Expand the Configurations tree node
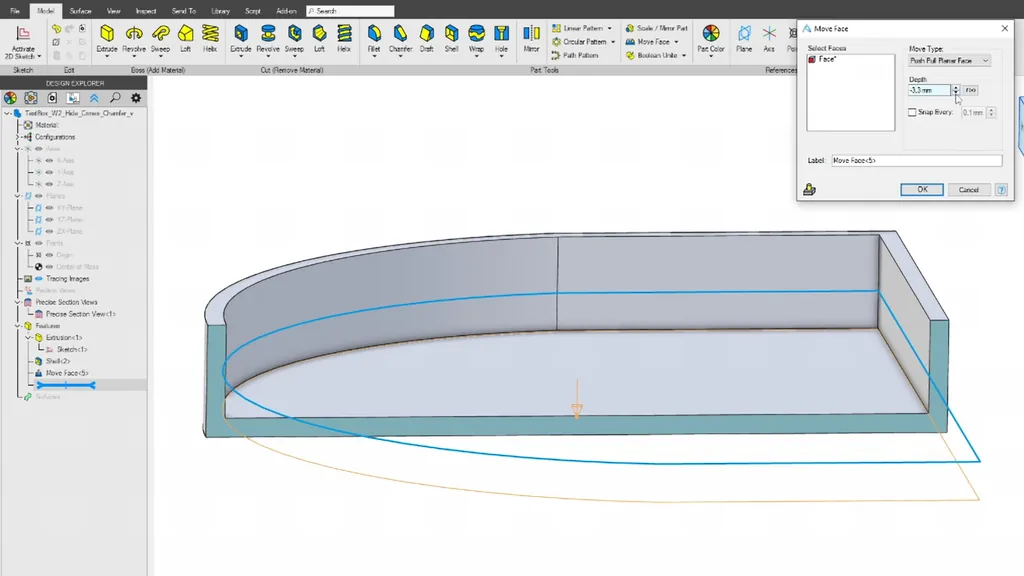Viewport: 1024px width, 576px height. point(18,137)
